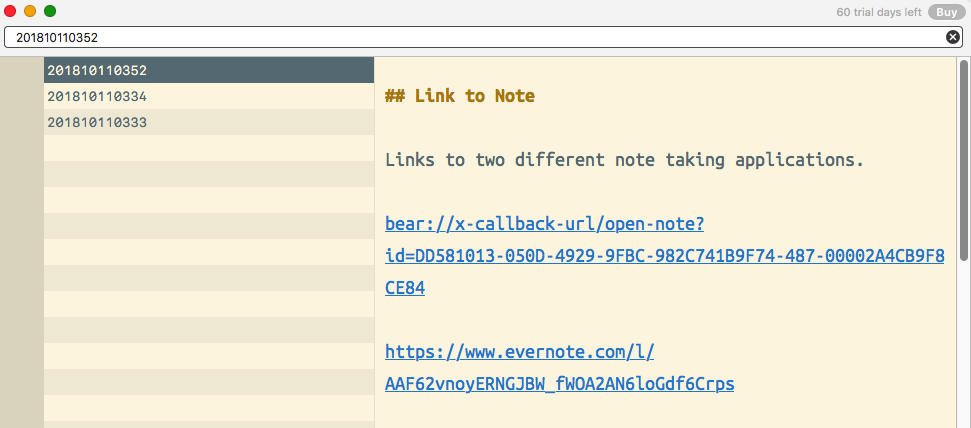The width and height of the screenshot is (971, 428).
Task: Click the Bear id=DD581013 link line
Action: [664, 256]
